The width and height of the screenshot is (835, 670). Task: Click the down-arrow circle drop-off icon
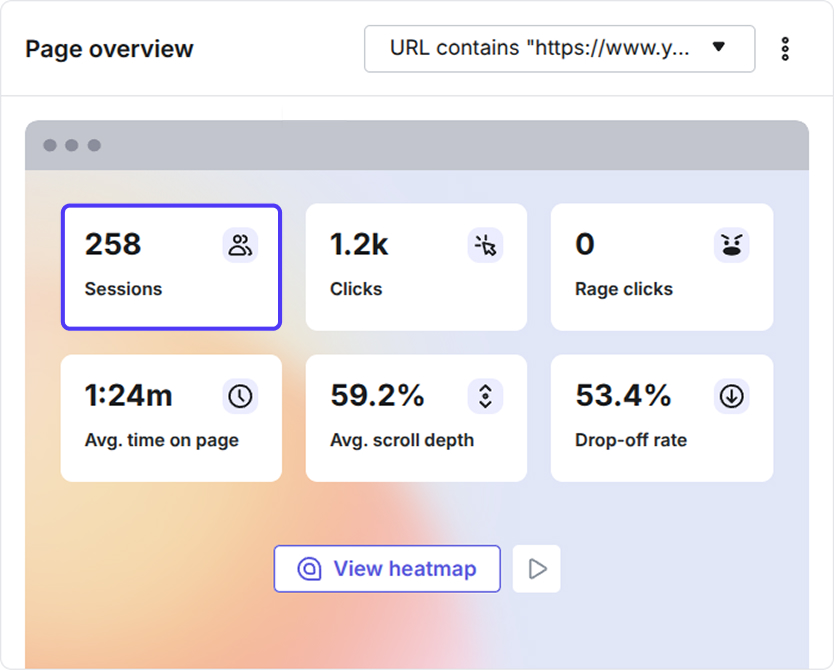(x=731, y=396)
